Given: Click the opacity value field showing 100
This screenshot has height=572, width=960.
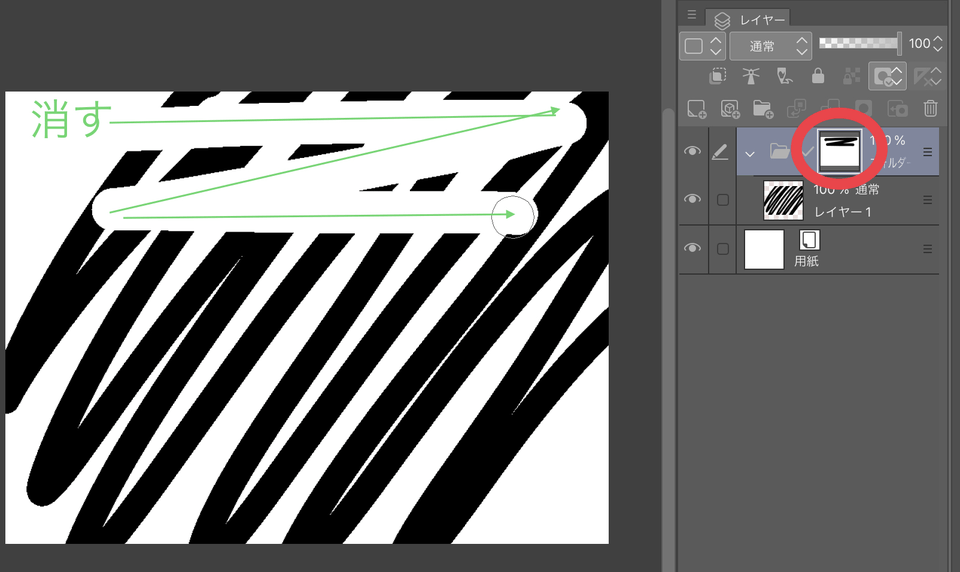Looking at the screenshot, I should click(x=919, y=43).
